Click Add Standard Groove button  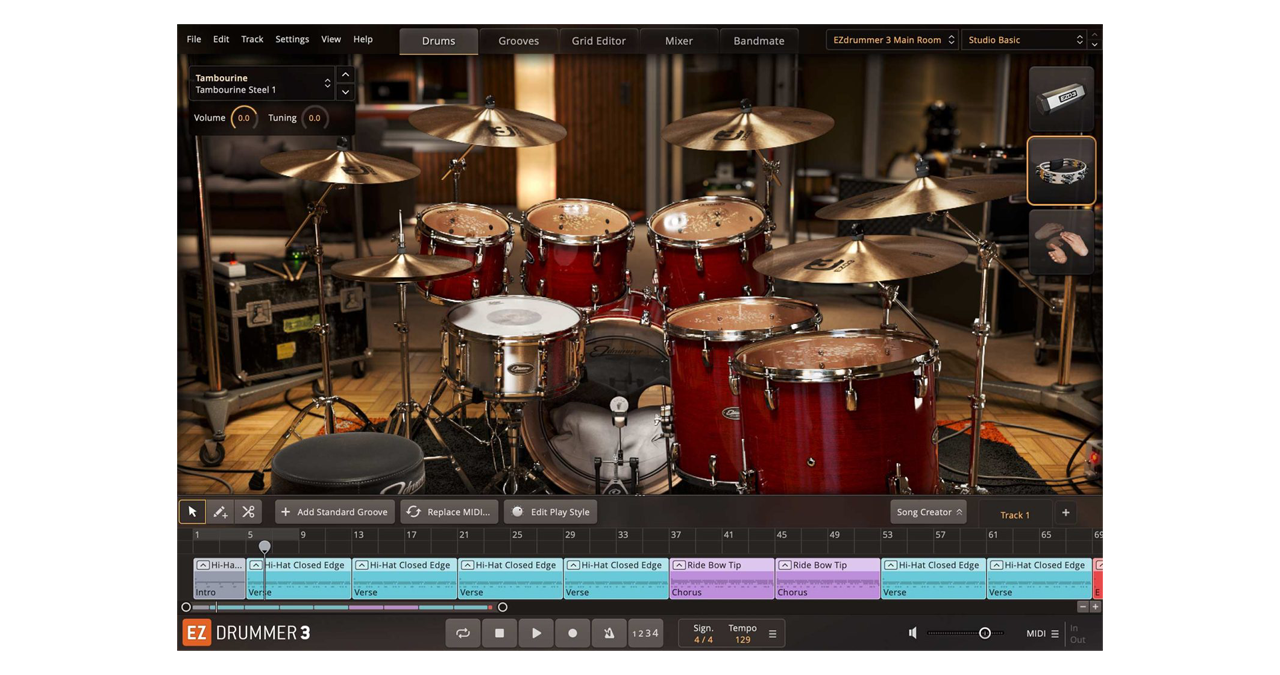(334, 512)
